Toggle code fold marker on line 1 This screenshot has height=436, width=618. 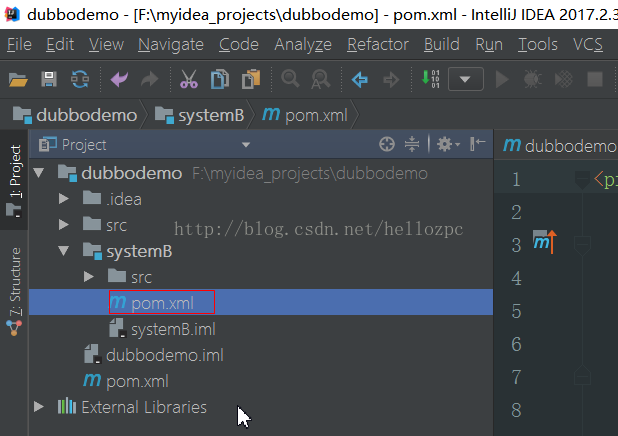582,180
